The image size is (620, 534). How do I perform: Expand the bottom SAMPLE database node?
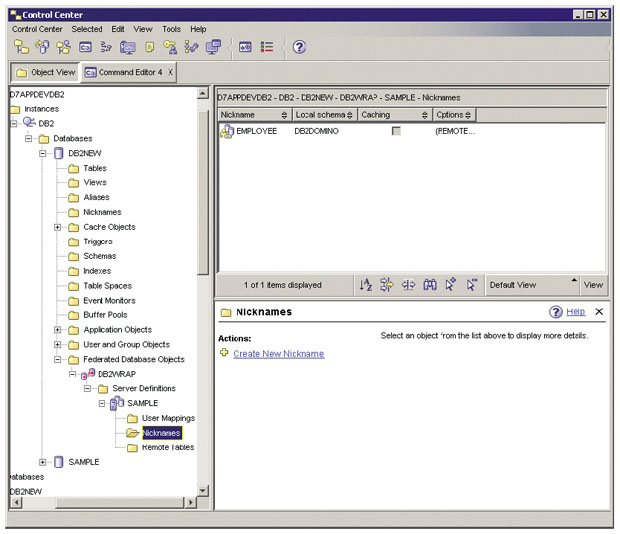[x=43, y=462]
